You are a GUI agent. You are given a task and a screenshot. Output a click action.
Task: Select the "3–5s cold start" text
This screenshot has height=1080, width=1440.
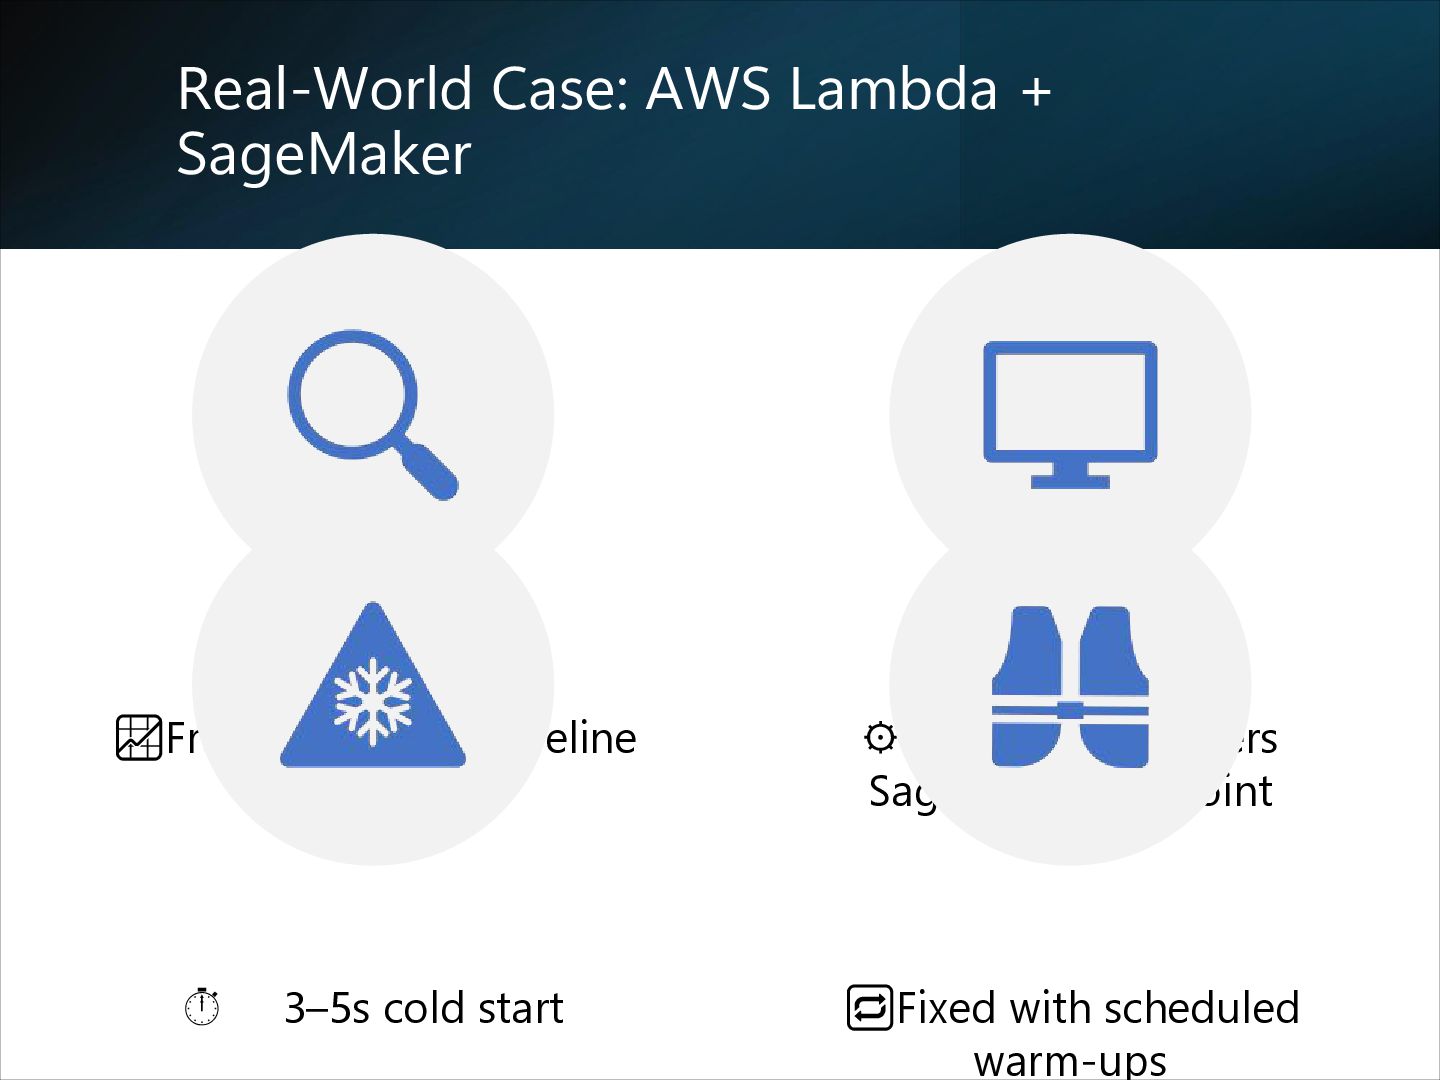coord(424,1008)
